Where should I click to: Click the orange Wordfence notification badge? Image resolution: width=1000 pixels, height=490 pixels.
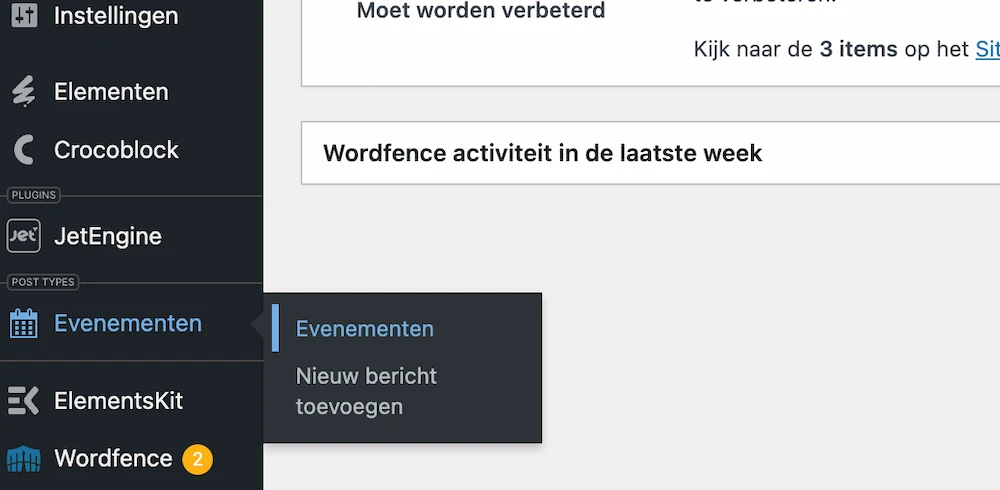[x=197, y=459]
